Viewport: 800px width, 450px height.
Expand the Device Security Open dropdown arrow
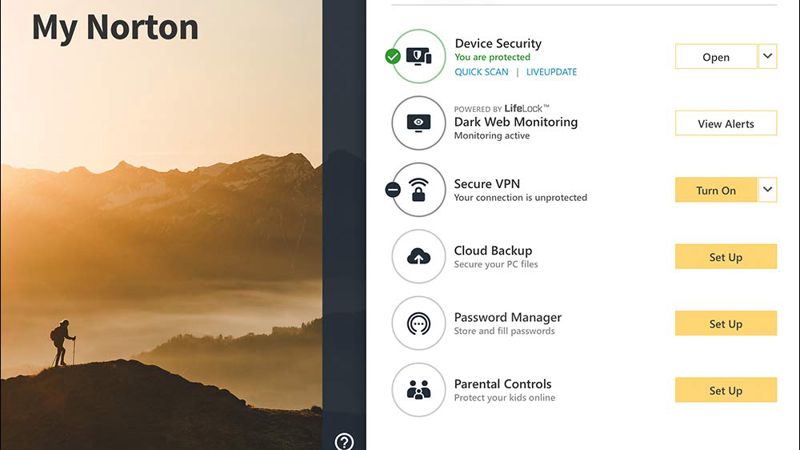point(767,56)
